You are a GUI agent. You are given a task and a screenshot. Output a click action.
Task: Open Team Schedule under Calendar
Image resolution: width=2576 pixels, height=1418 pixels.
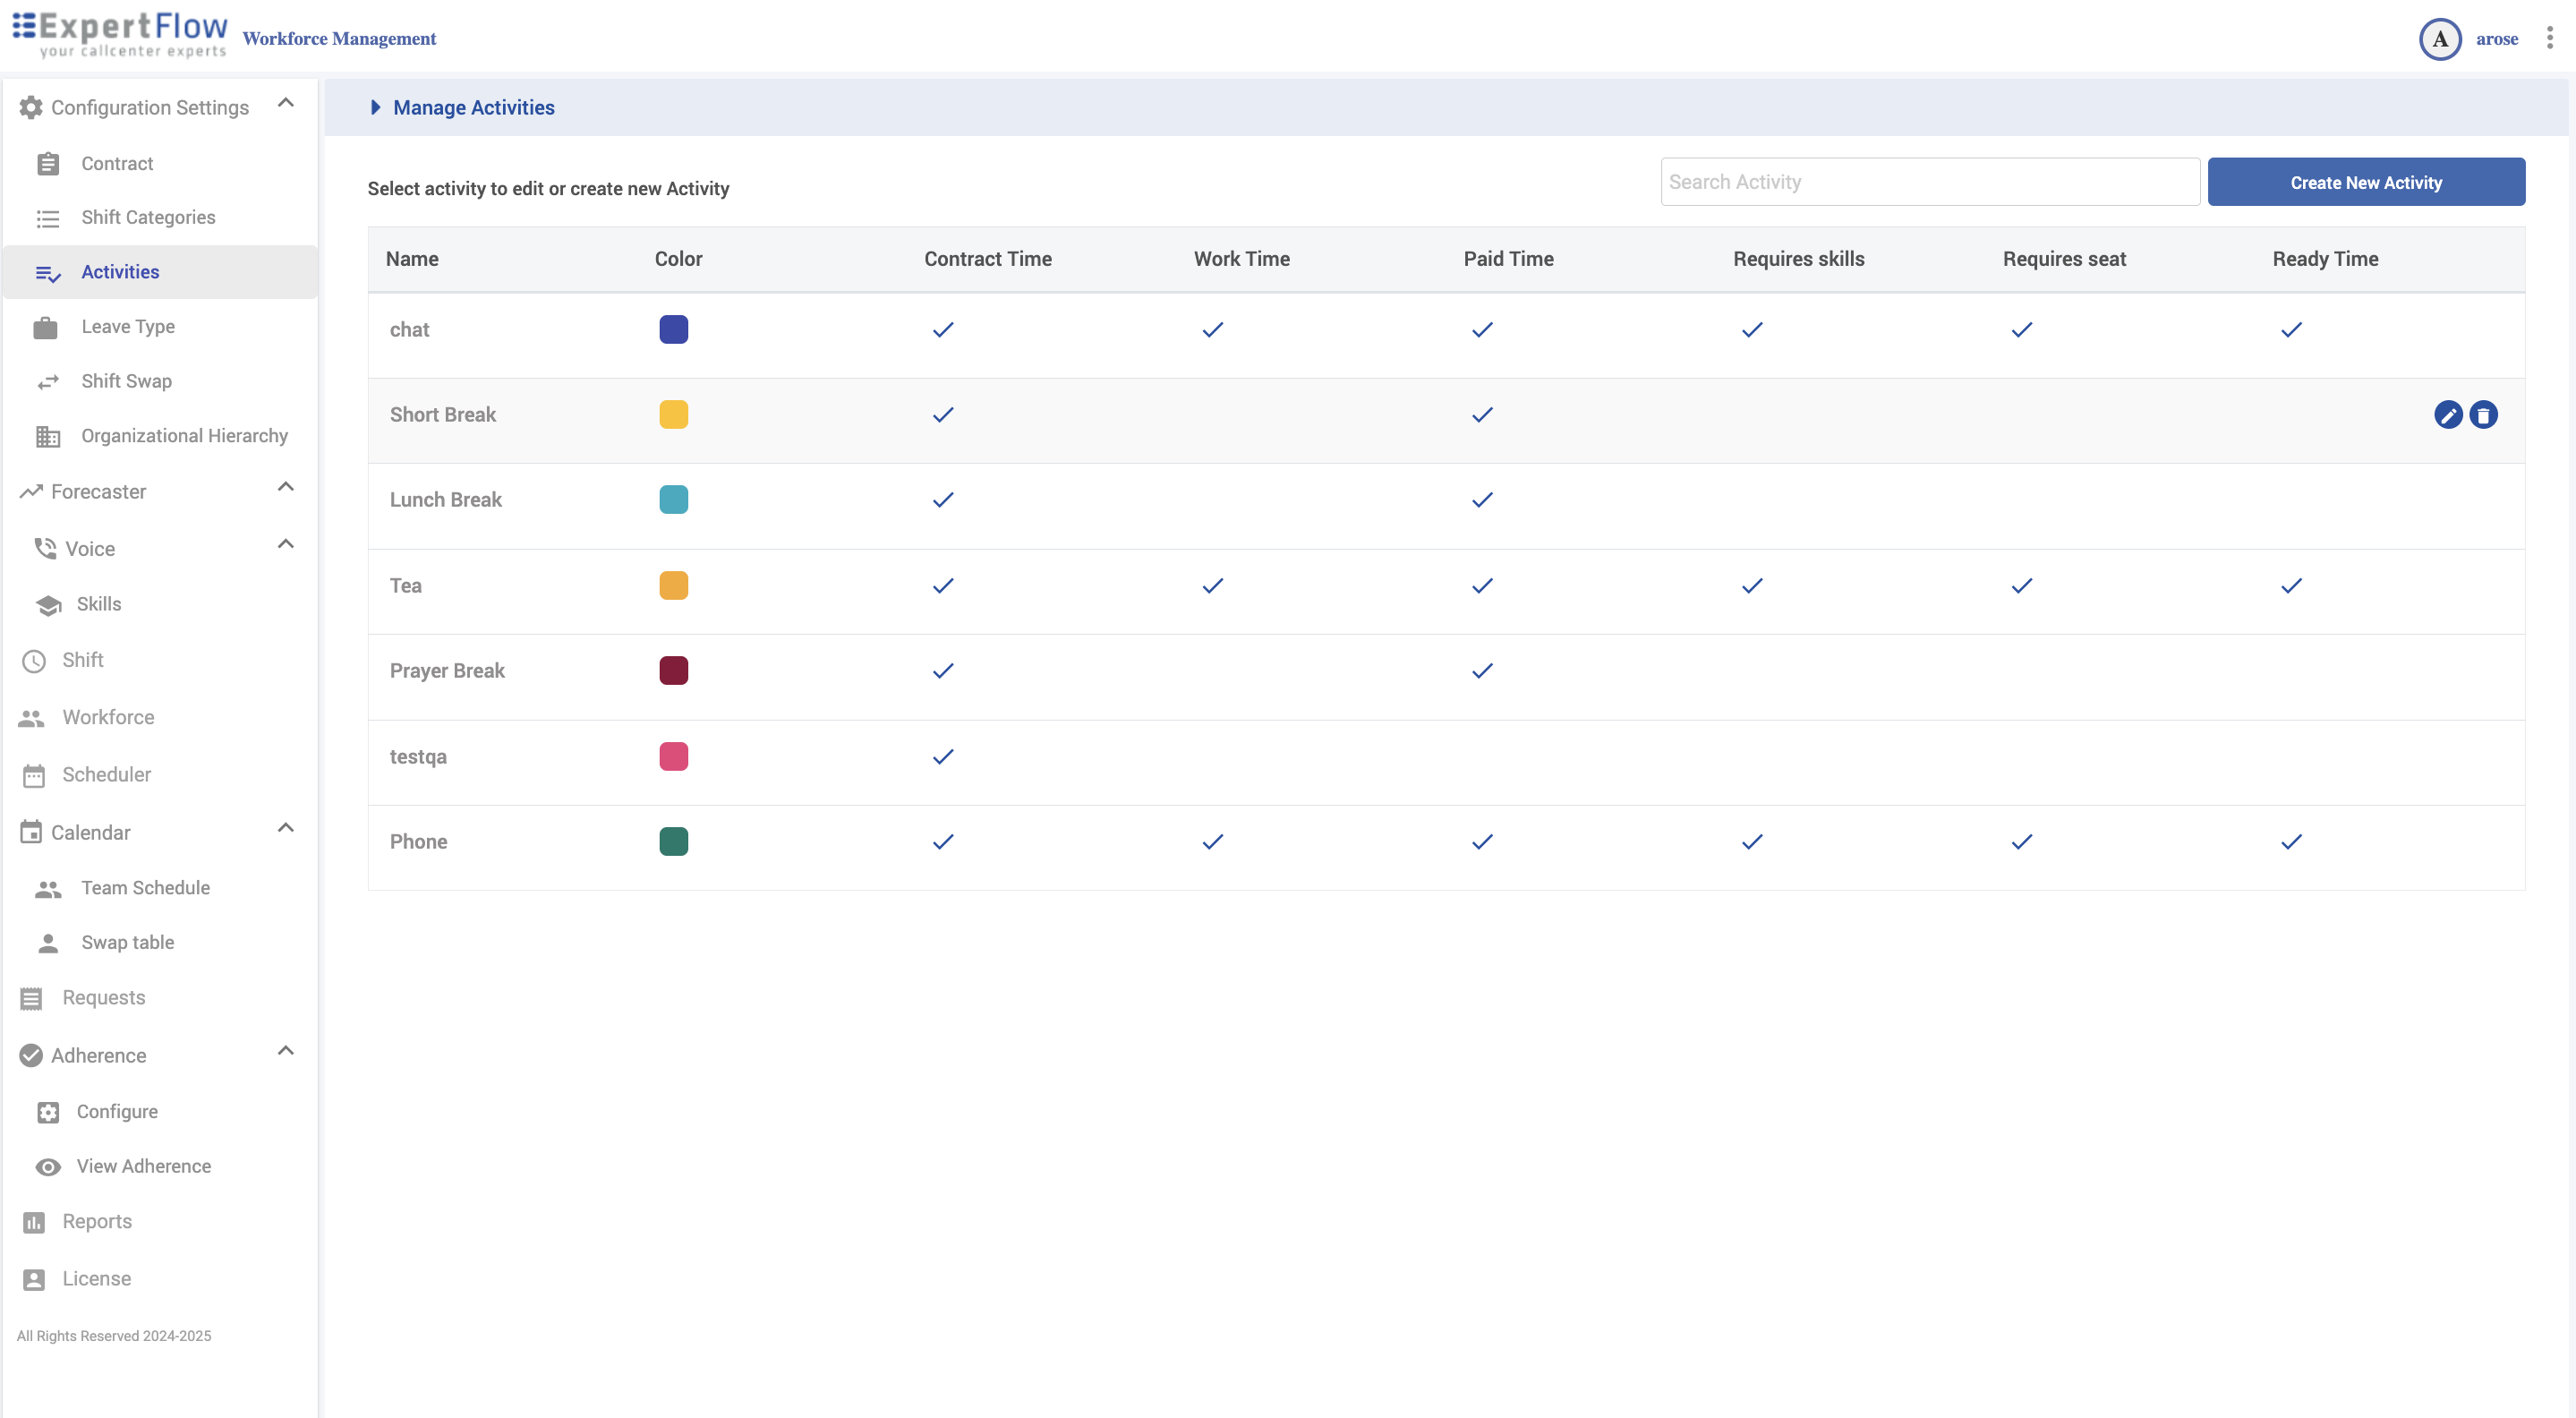145,887
